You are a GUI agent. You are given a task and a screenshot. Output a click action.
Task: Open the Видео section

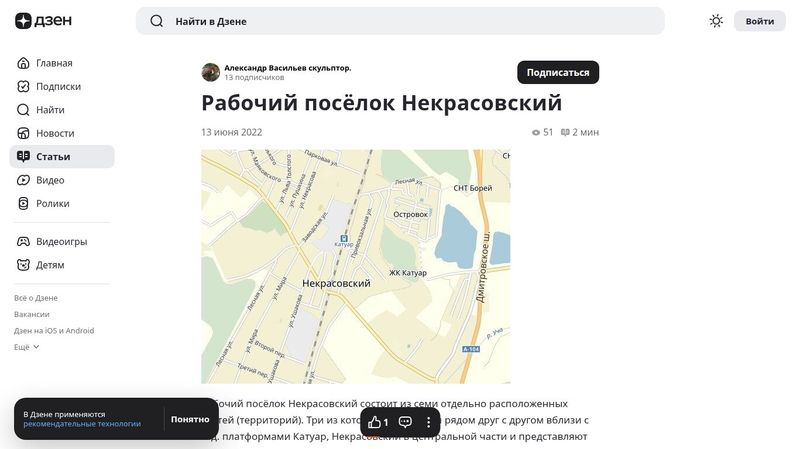49,180
